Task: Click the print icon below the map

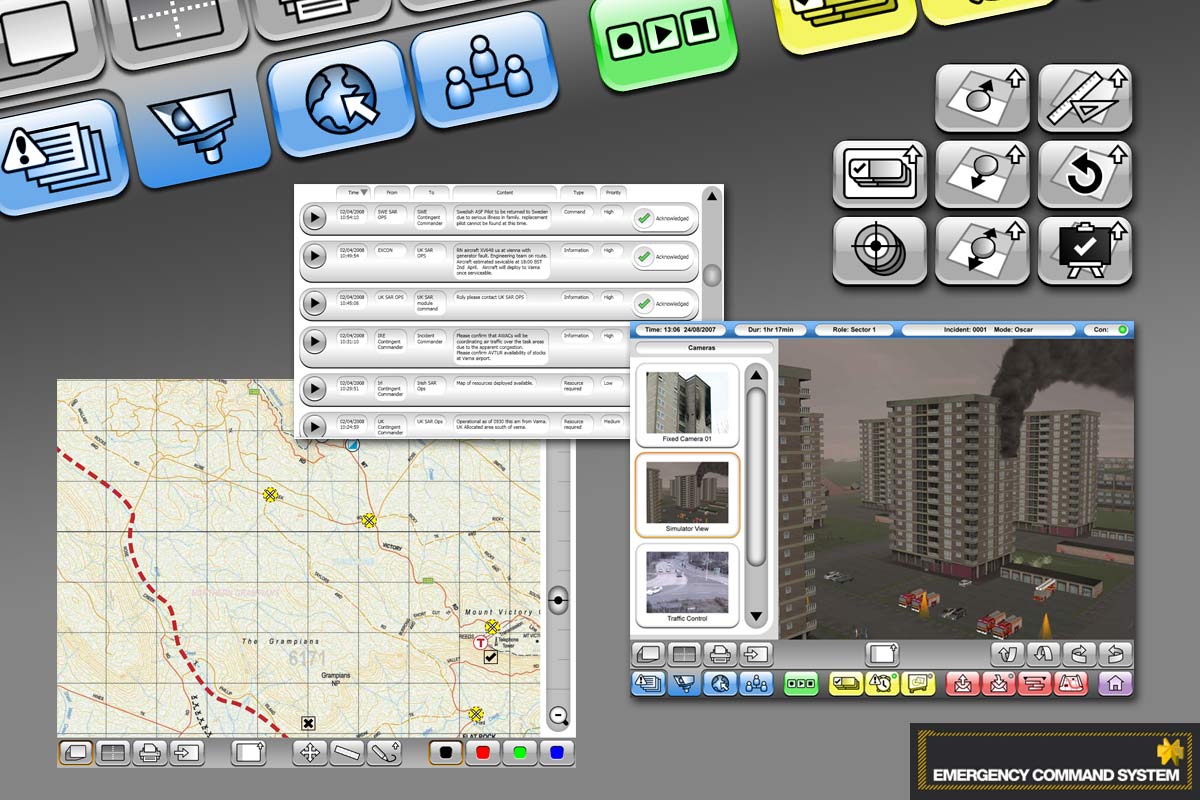Action: pos(149,752)
